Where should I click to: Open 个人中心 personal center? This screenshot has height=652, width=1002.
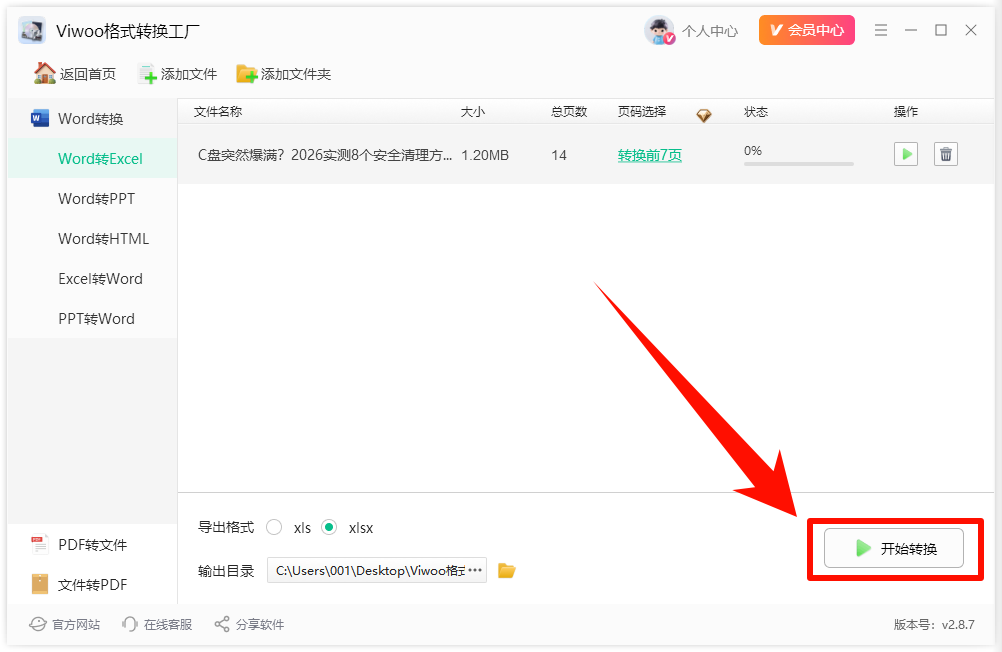[710, 31]
